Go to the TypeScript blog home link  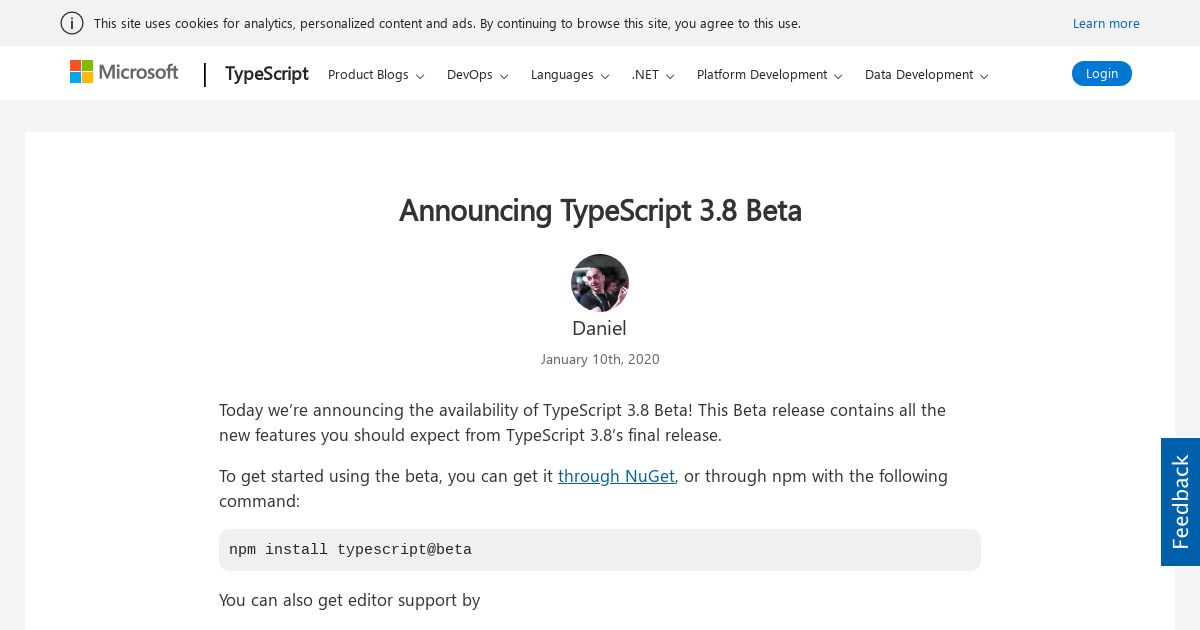pos(266,74)
